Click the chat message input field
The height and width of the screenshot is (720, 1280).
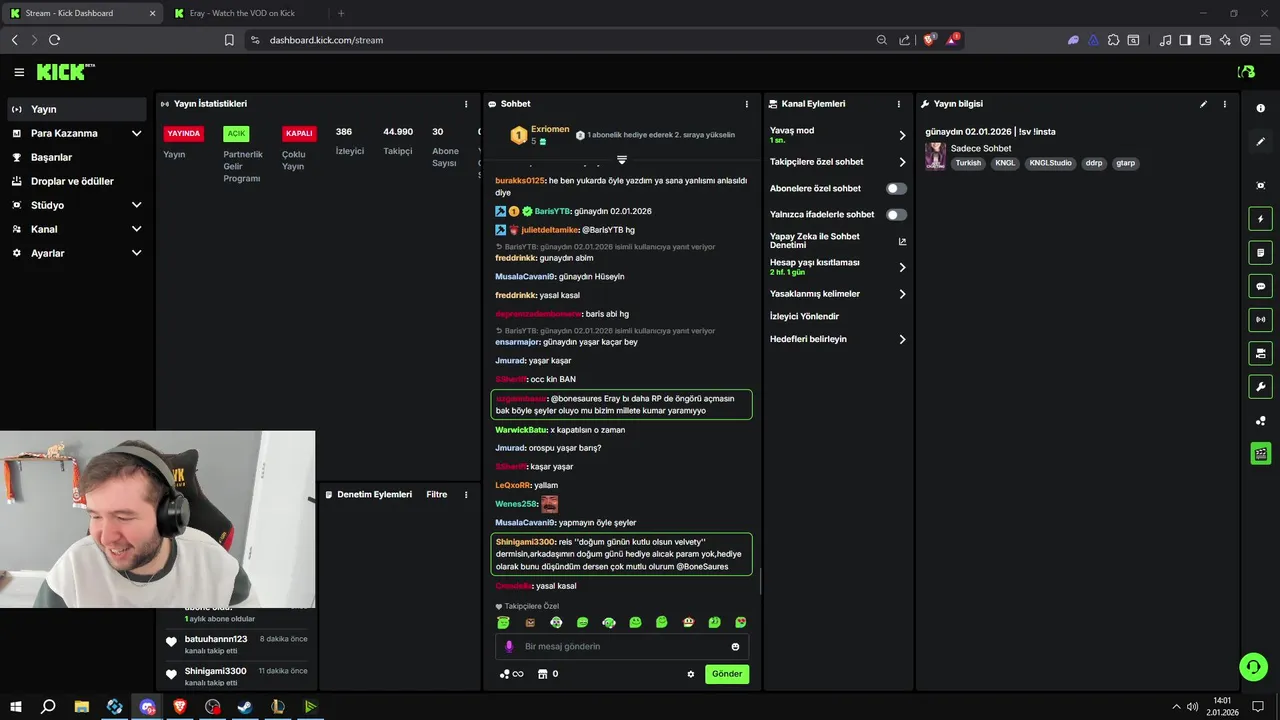pos(622,646)
